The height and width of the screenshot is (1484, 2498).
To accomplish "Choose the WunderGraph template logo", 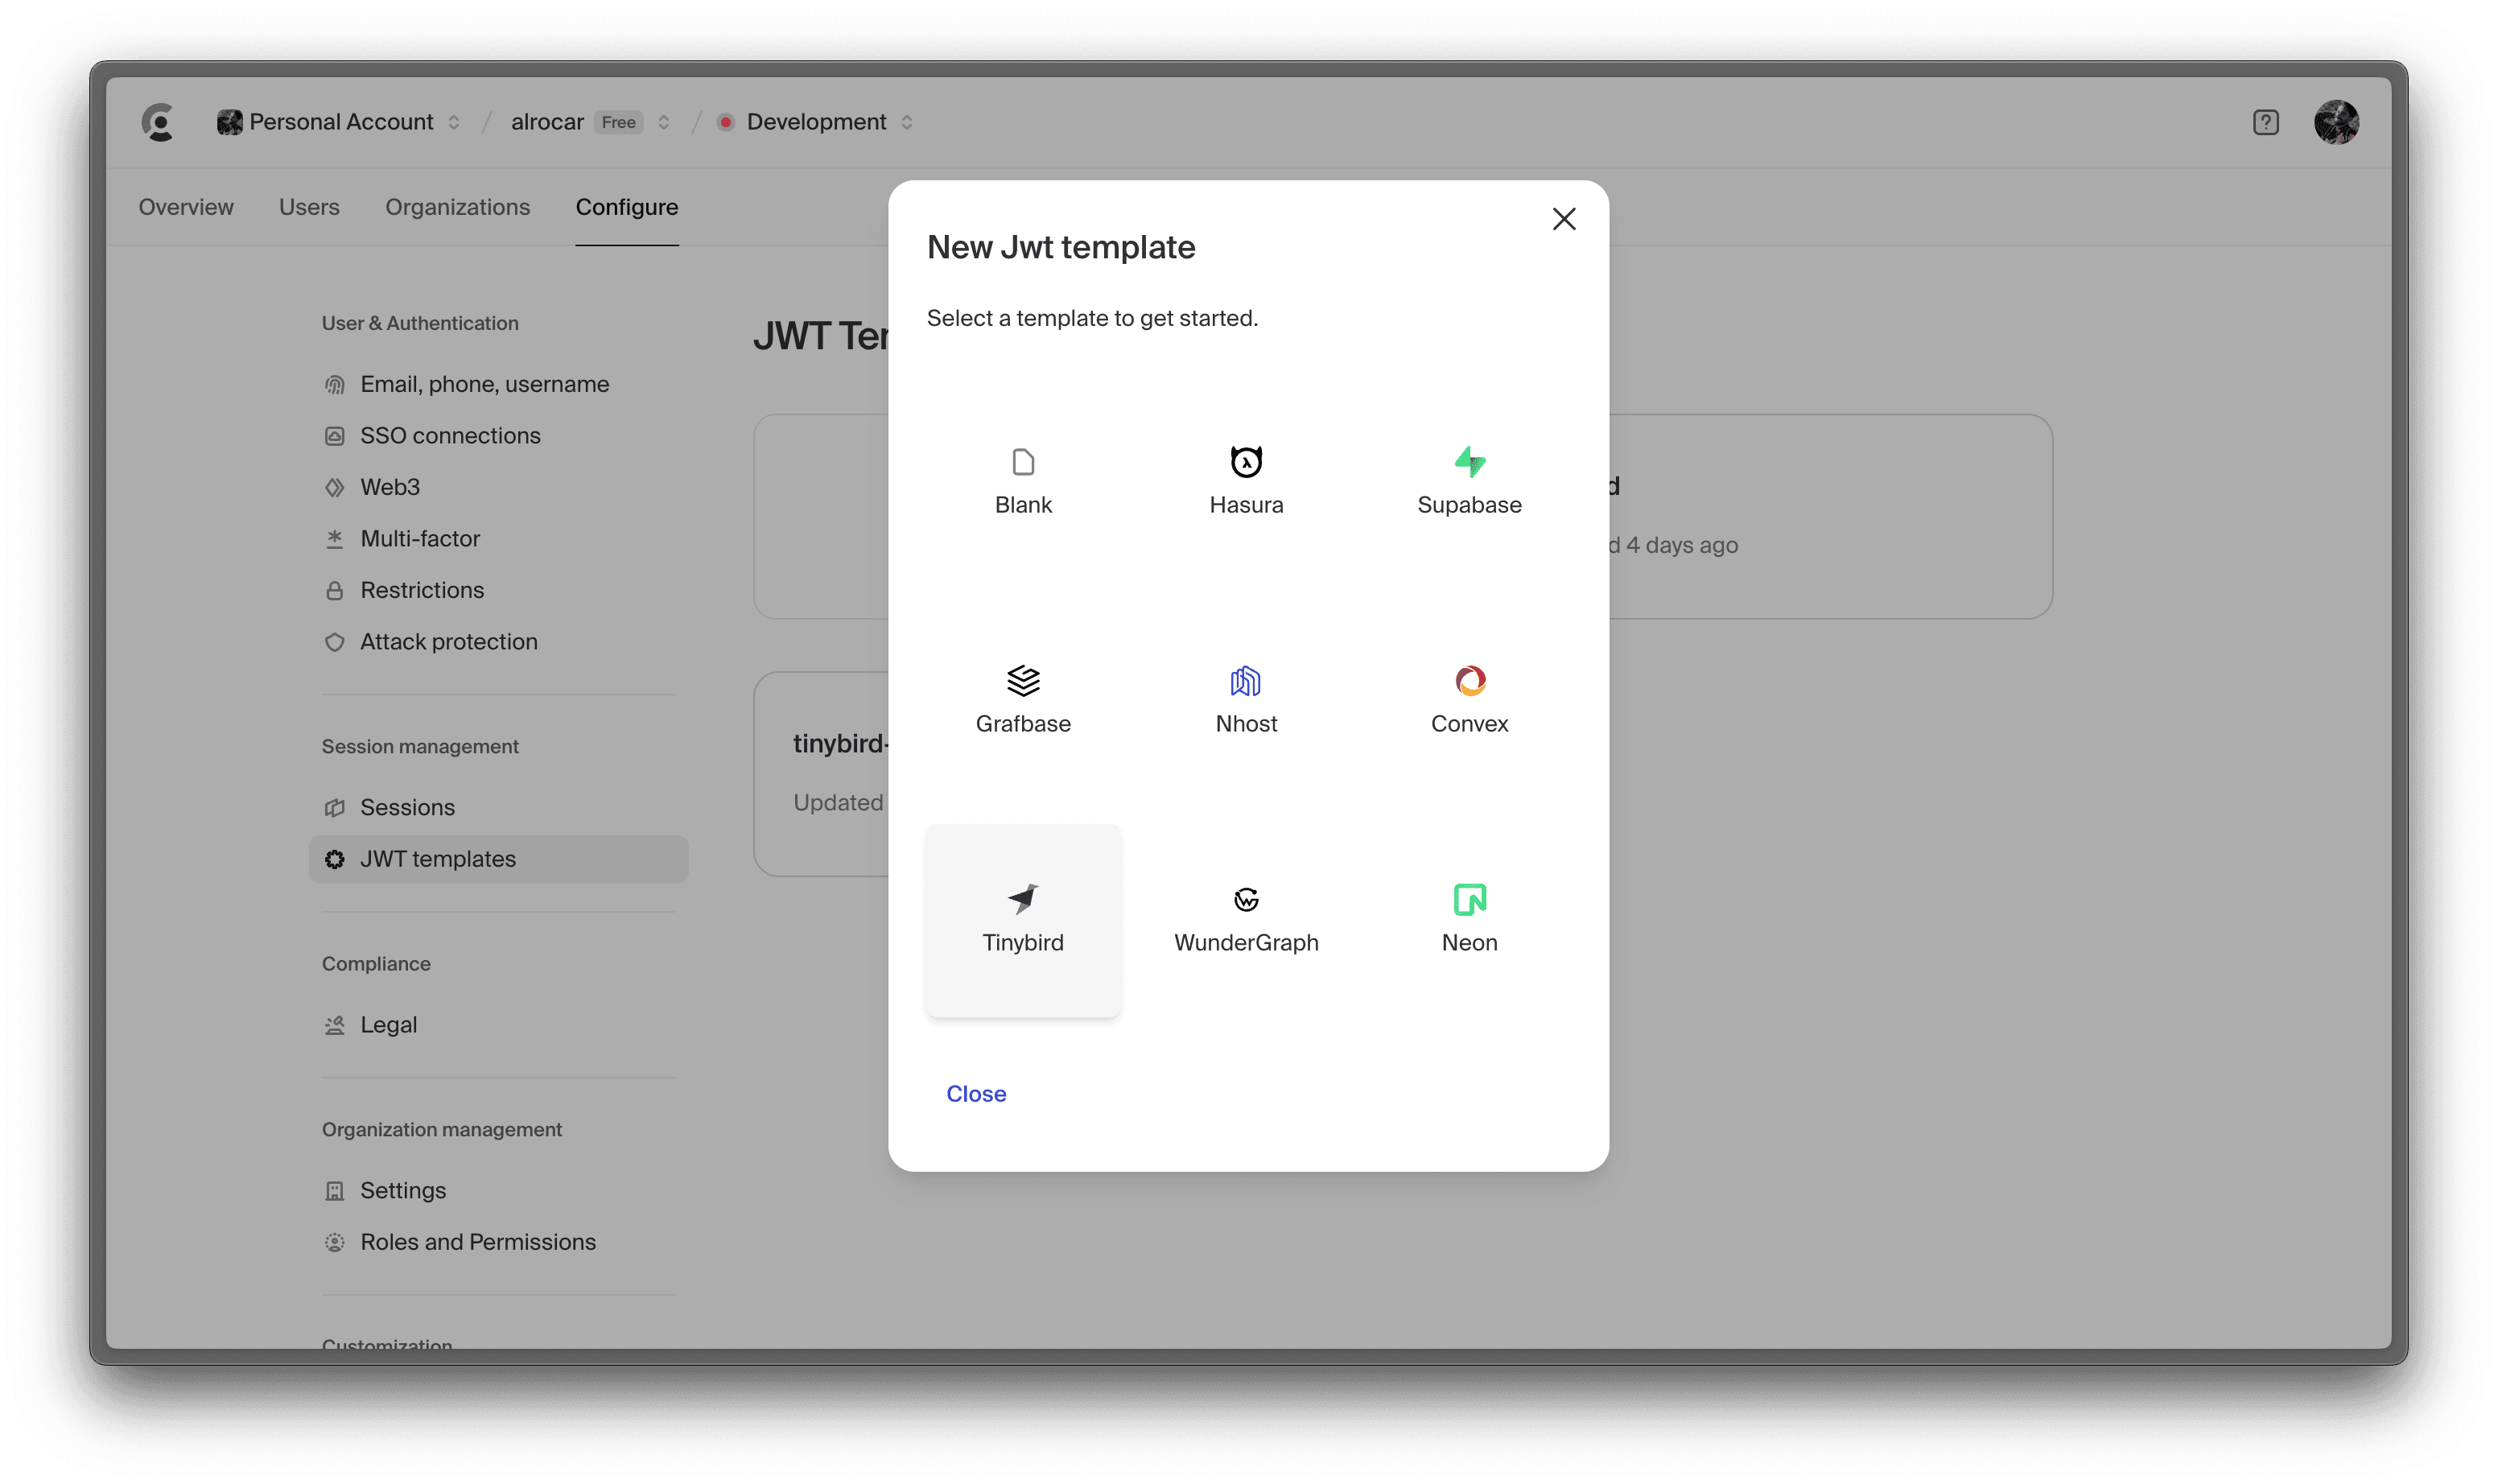I will click(1246, 899).
